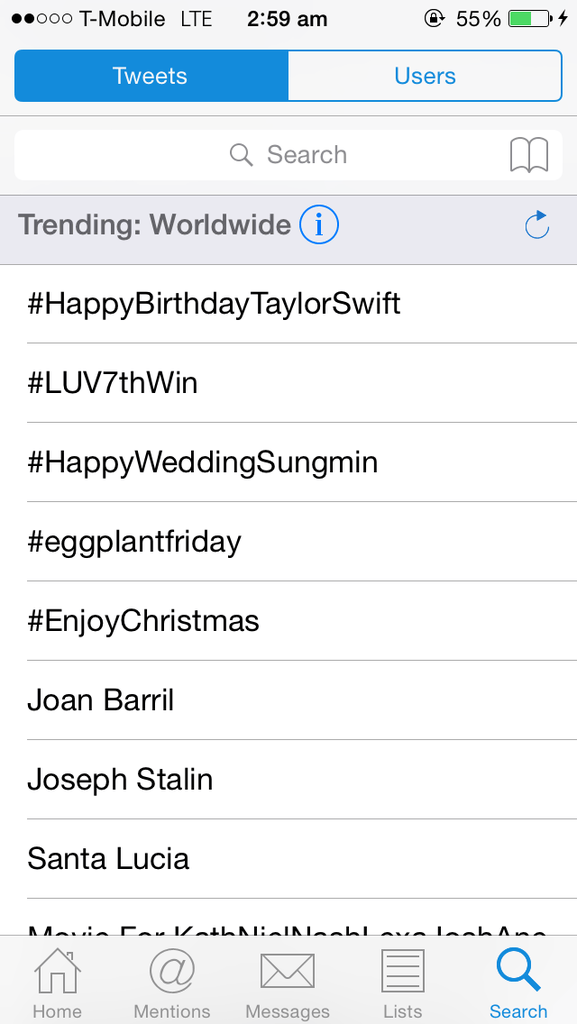The image size is (577, 1024).
Task: Open #LUV7thWin trend
Action: point(288,383)
